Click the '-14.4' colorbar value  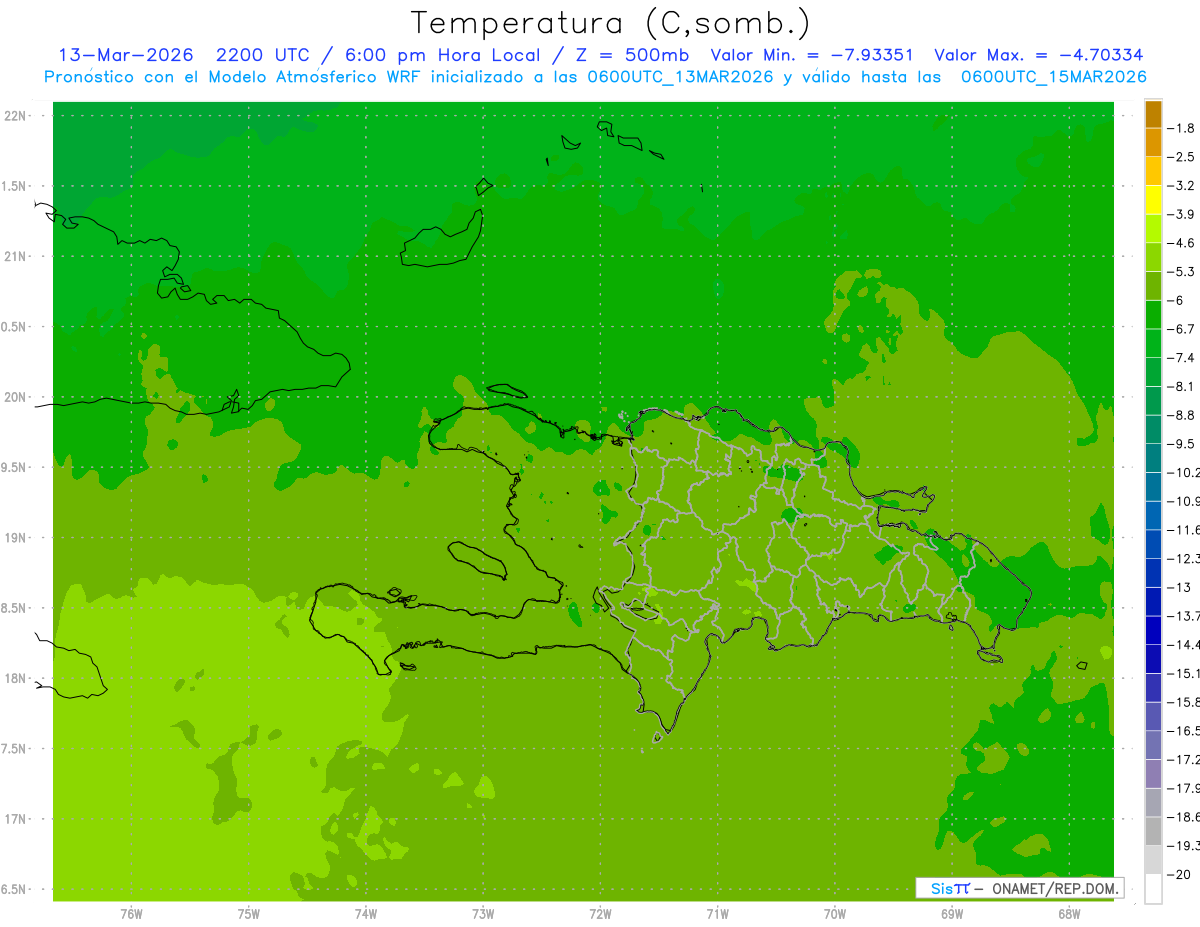[1185, 645]
